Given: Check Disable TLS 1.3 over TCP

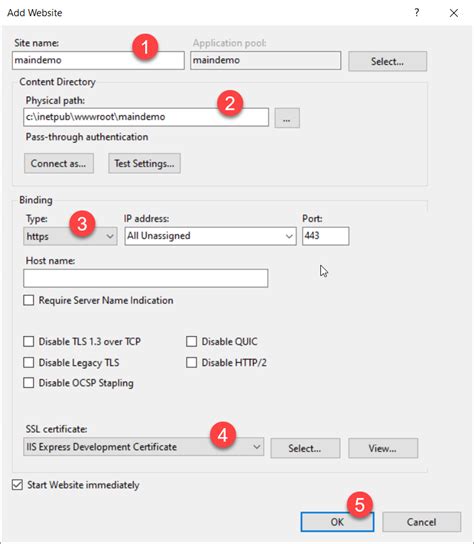Looking at the screenshot, I should [28, 341].
